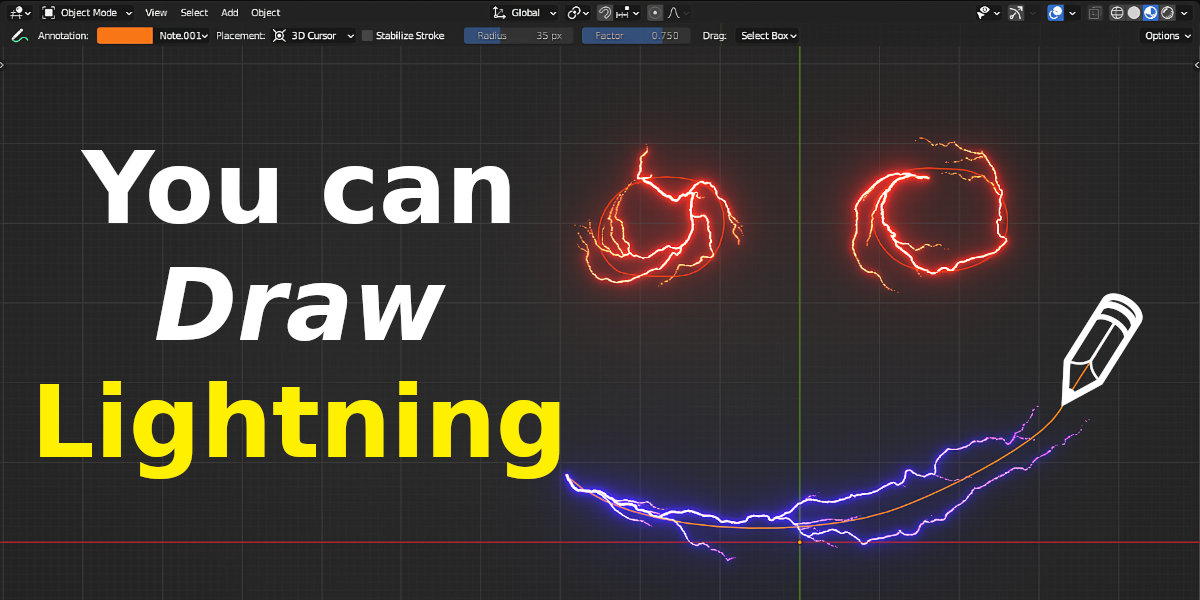Image resolution: width=1200 pixels, height=600 pixels.
Task: Open 3D Cursor placement dropdown
Action: point(314,35)
